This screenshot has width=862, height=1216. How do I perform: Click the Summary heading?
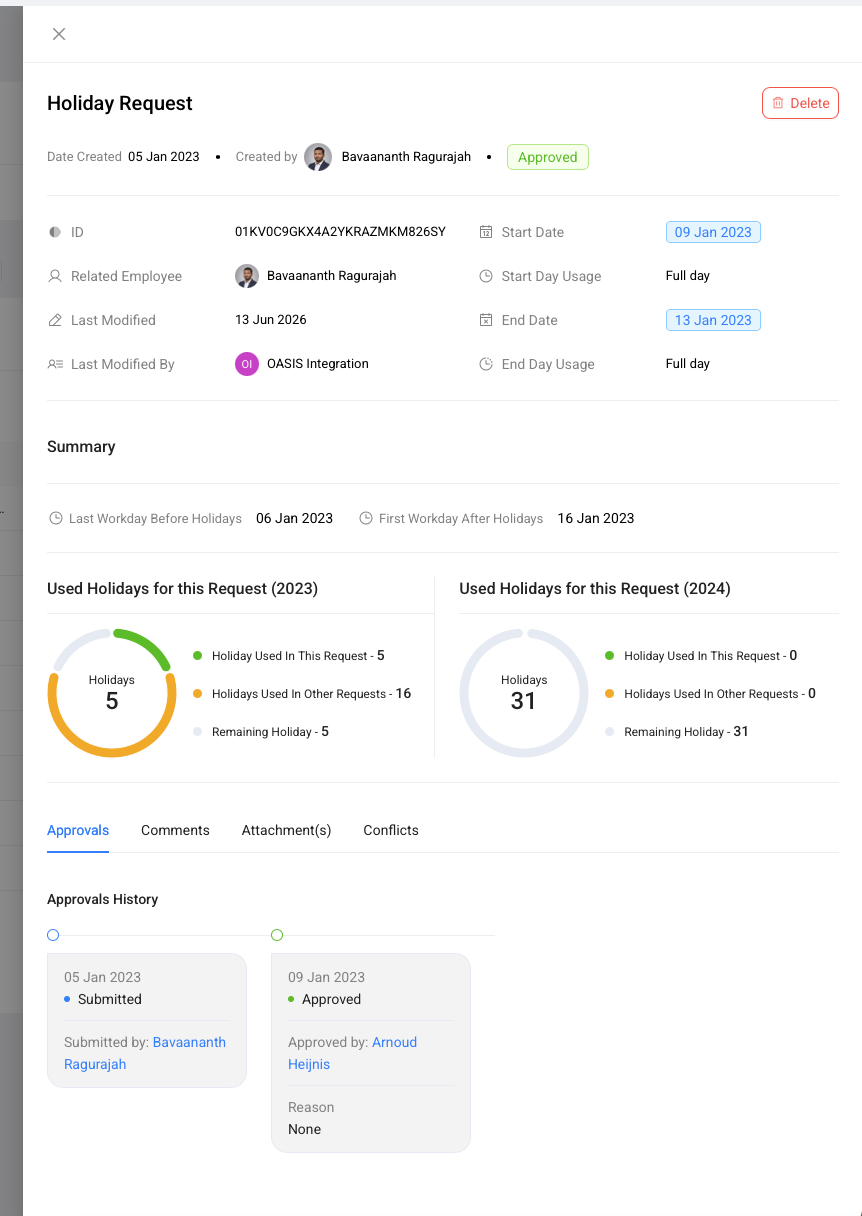(81, 447)
